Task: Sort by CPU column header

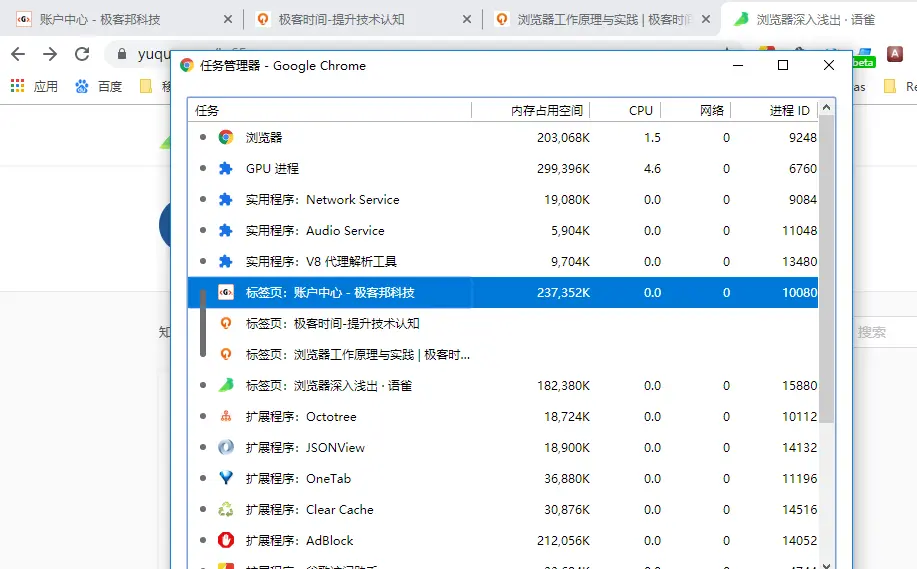Action: pos(626,111)
